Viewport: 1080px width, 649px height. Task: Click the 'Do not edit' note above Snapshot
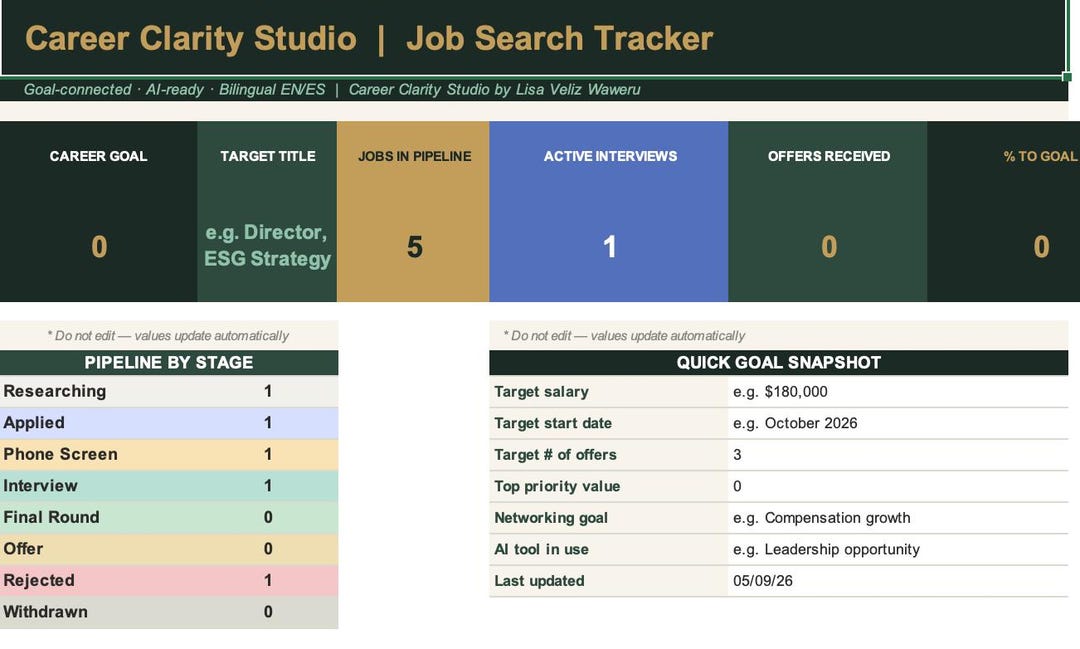coord(624,336)
